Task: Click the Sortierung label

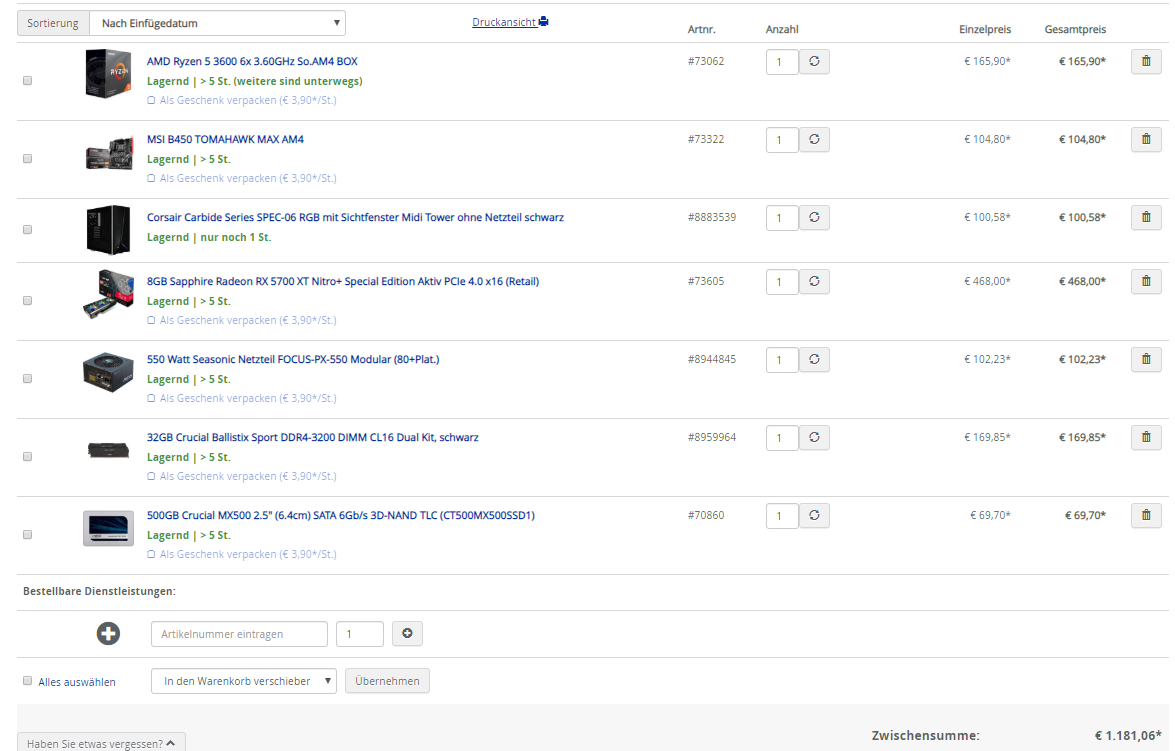Action: coord(52,23)
